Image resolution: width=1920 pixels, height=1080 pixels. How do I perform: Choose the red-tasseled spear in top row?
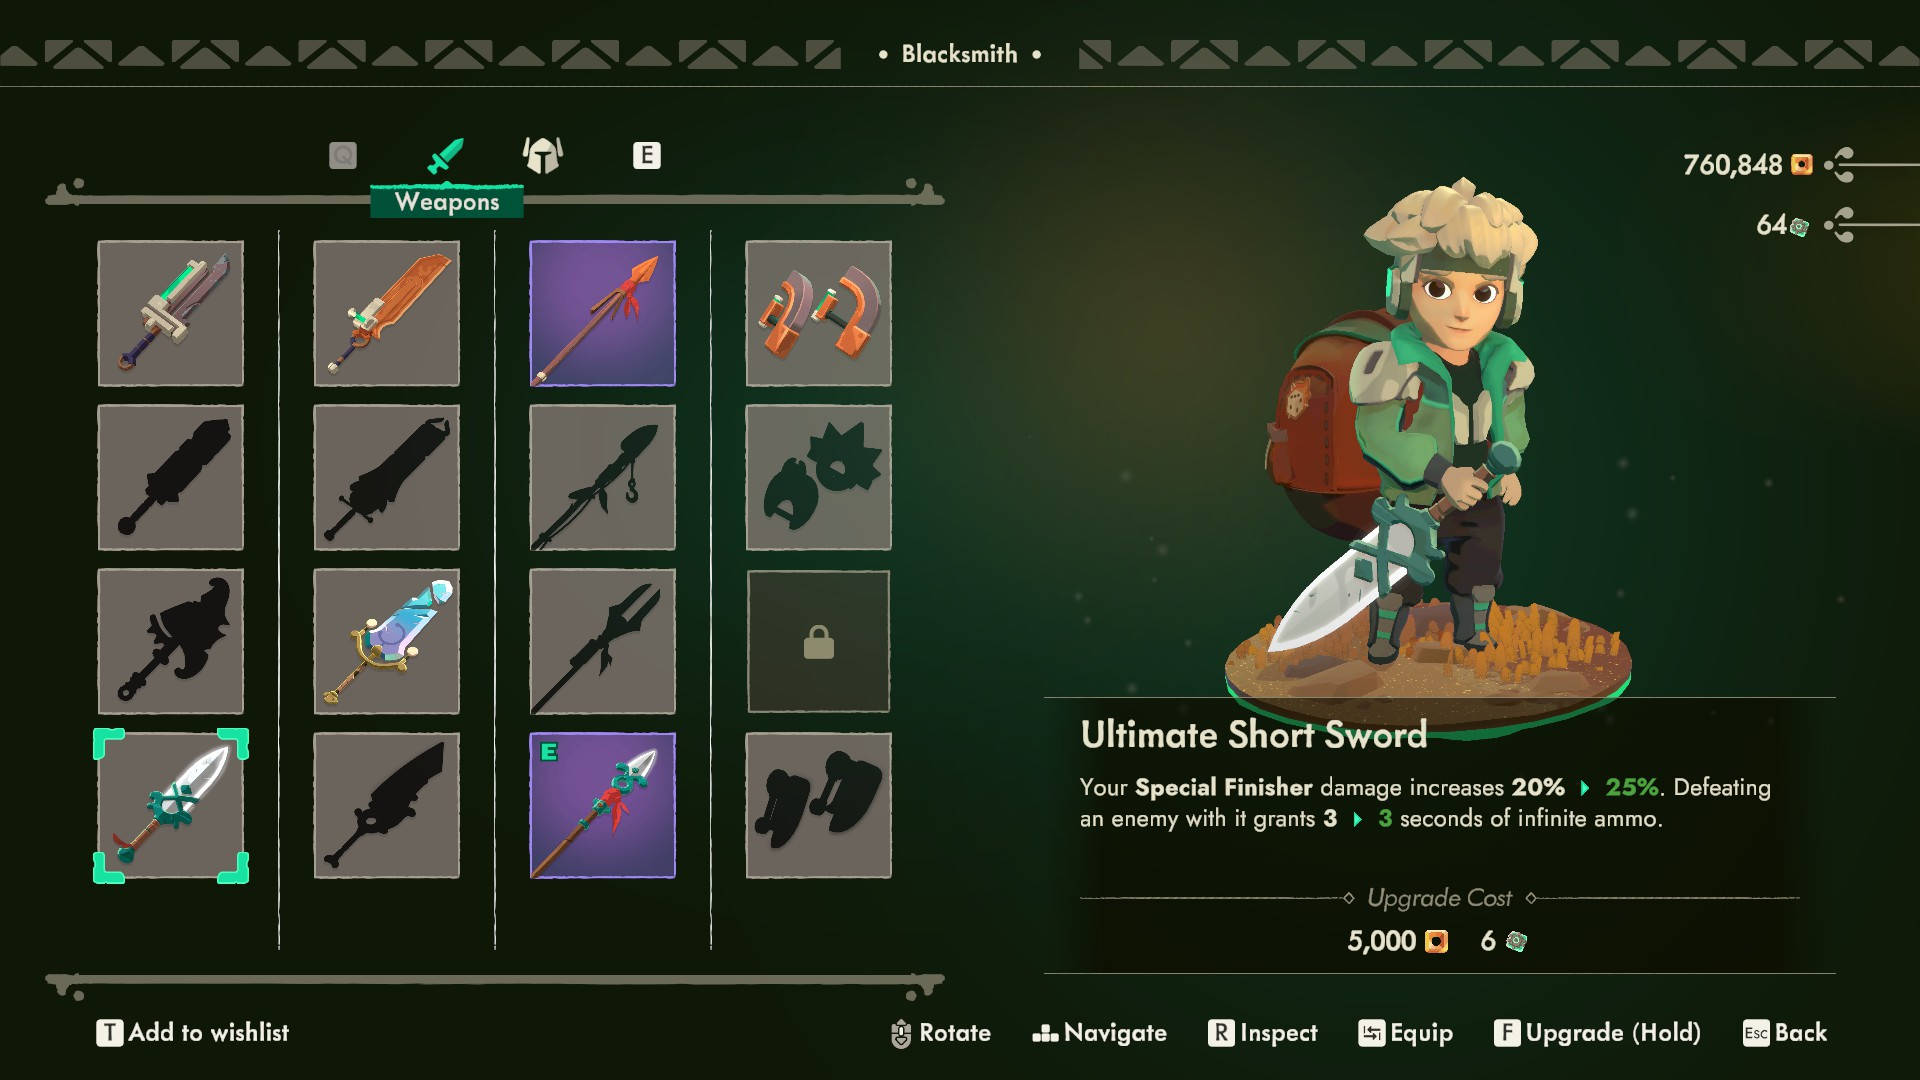602,313
